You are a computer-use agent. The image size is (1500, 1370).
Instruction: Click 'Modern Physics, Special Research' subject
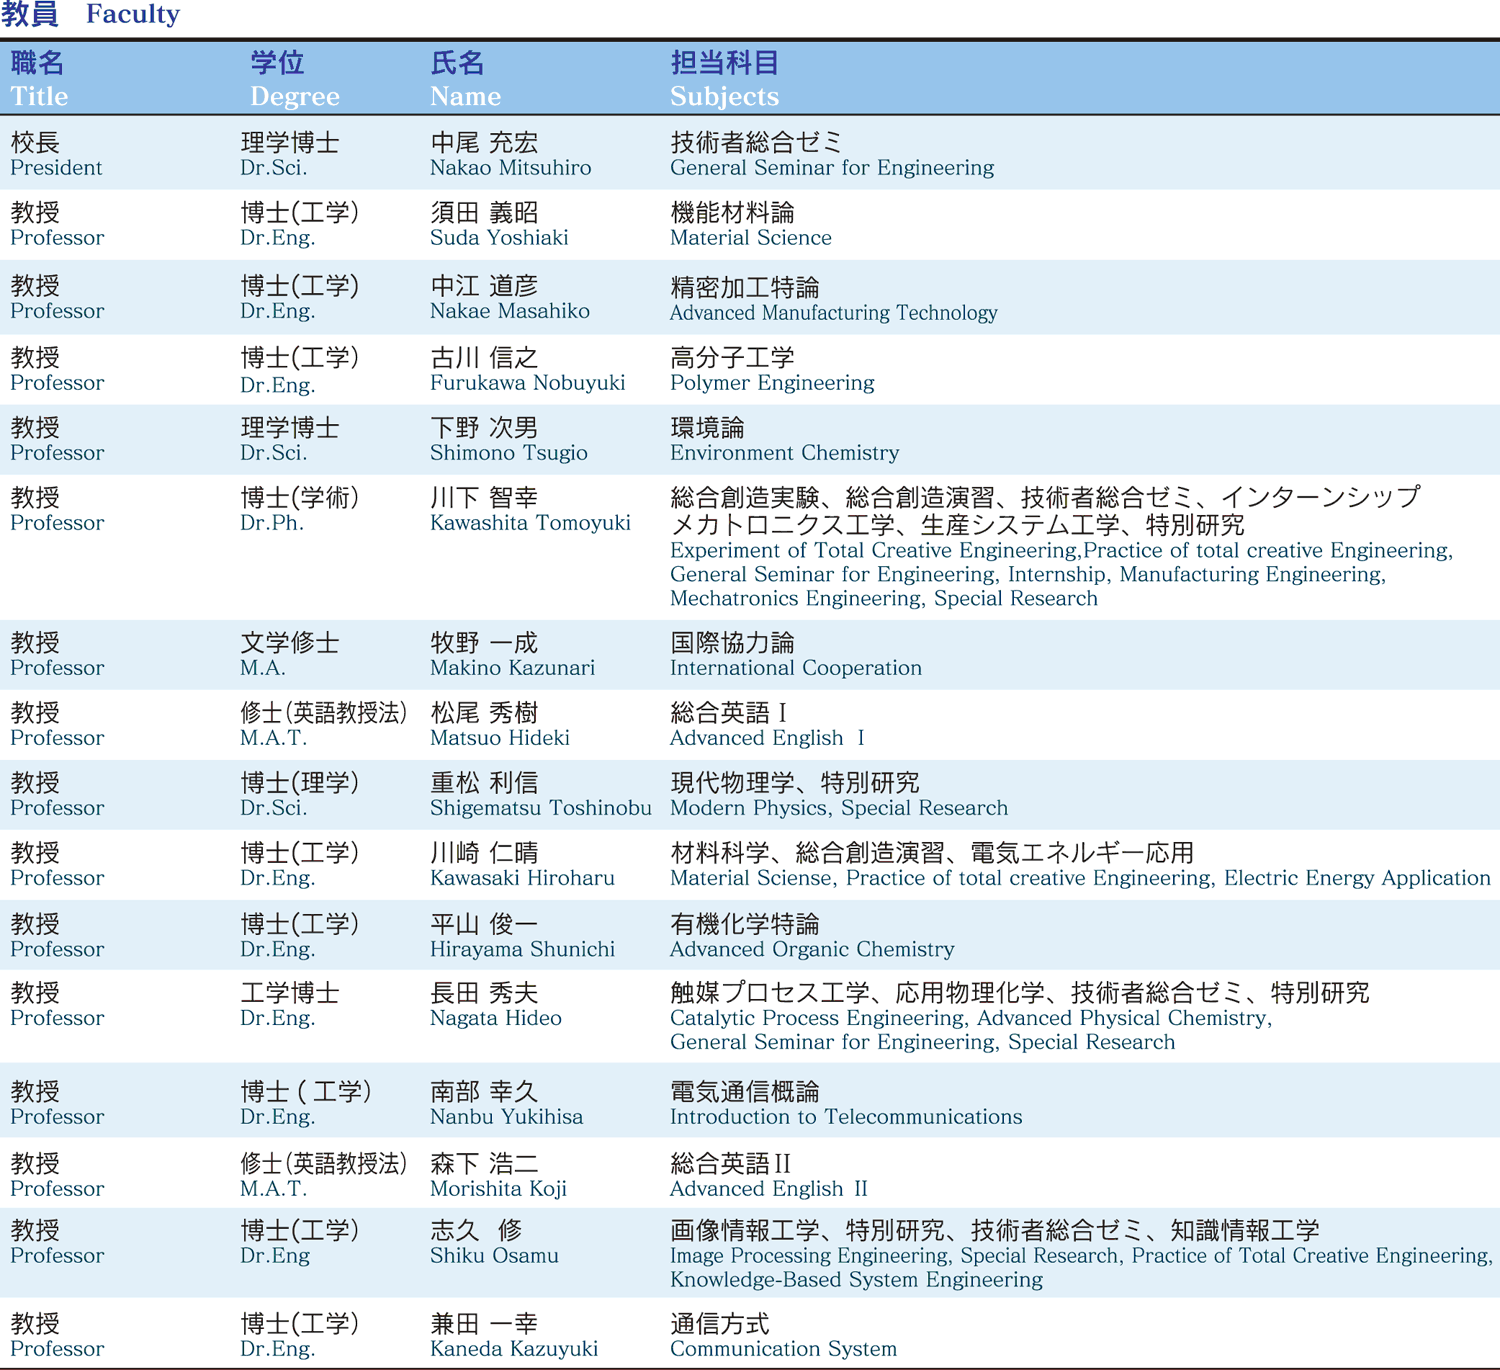(x=839, y=808)
